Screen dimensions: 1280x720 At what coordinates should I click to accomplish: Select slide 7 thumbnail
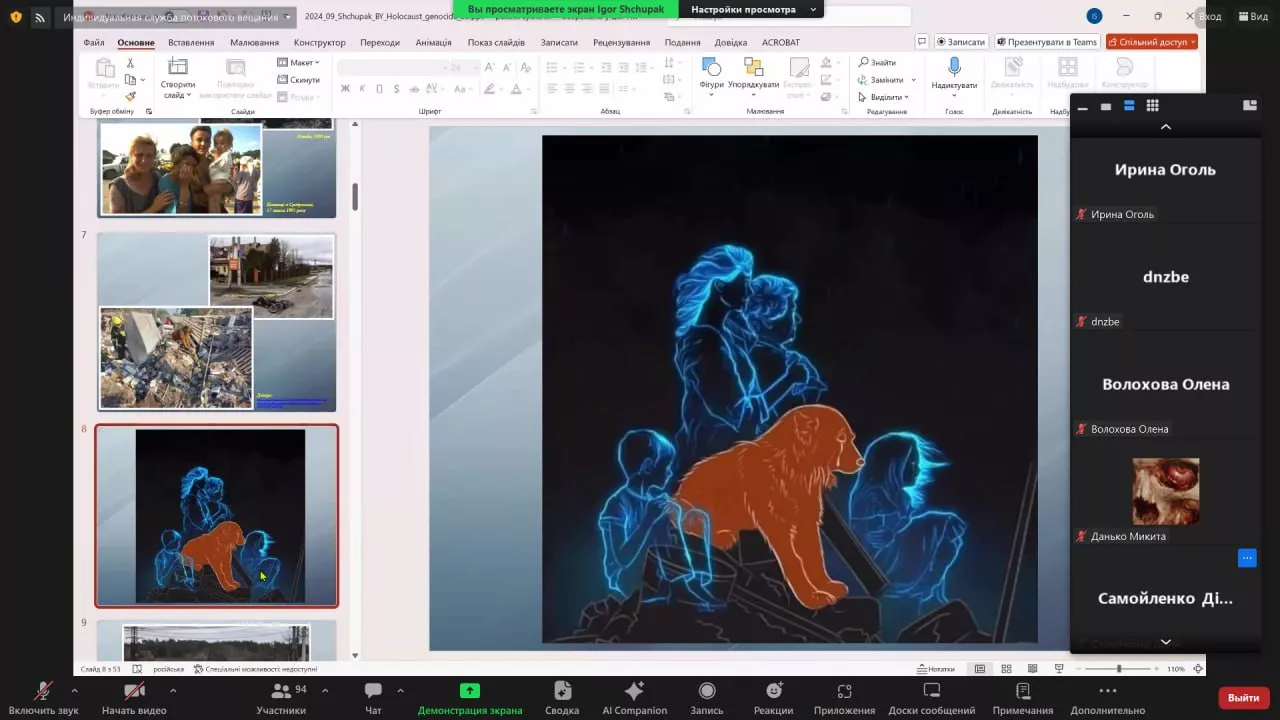[x=216, y=322]
